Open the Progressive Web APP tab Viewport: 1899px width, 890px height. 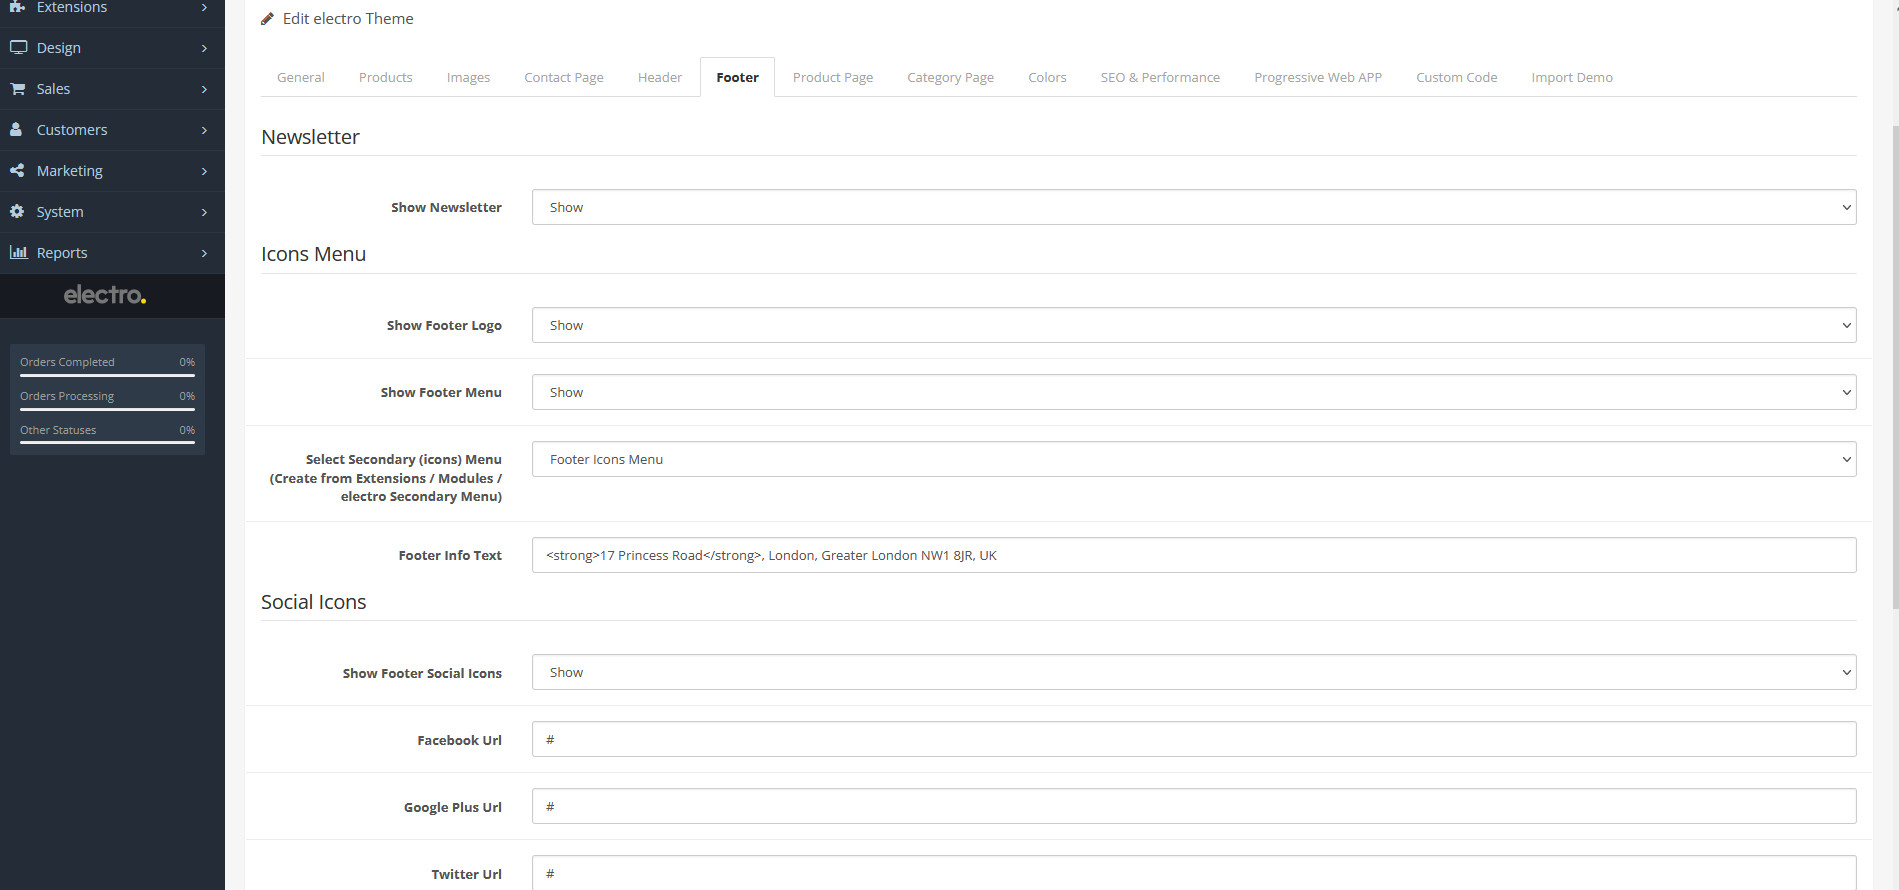point(1318,77)
